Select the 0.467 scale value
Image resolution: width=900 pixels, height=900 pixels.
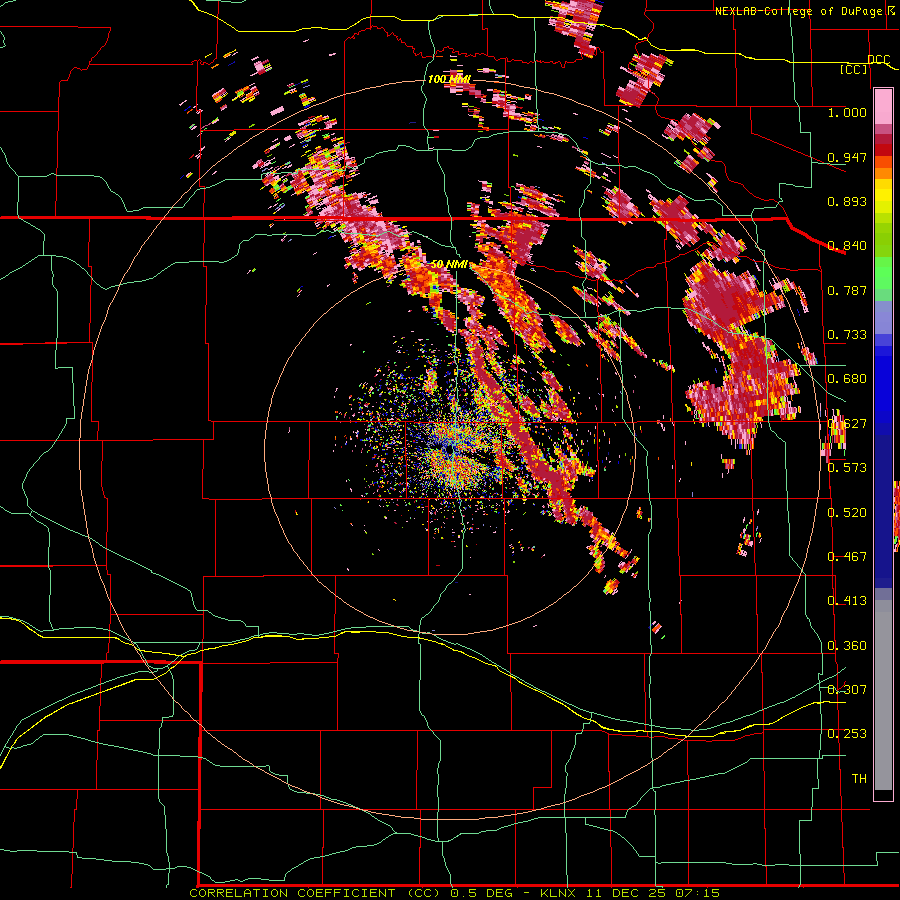(847, 556)
